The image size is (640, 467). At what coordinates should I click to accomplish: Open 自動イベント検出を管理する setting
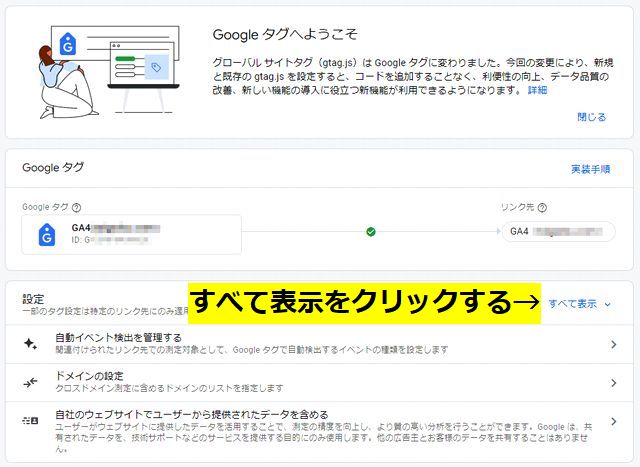click(x=319, y=344)
